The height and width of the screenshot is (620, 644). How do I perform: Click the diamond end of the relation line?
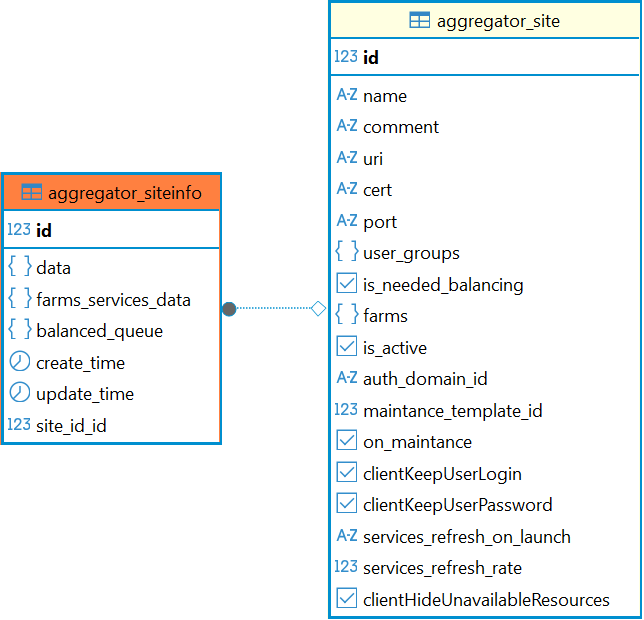click(x=319, y=309)
